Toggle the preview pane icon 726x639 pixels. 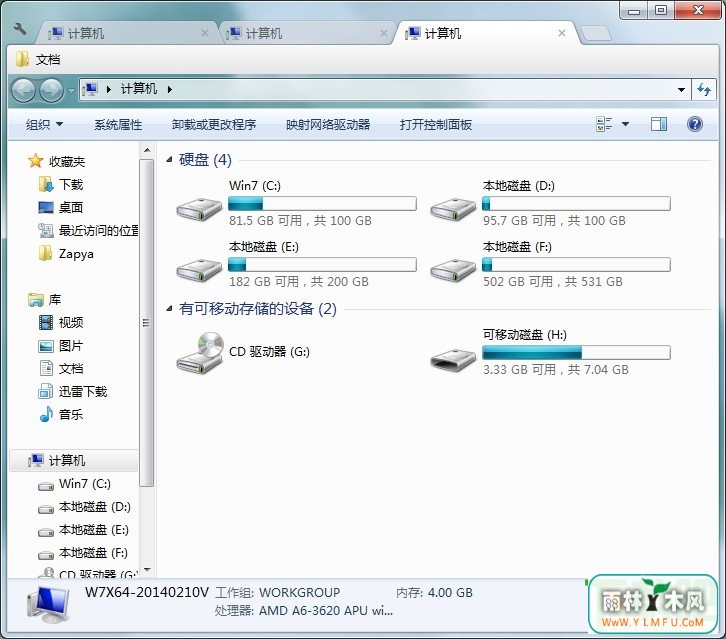[x=658, y=124]
